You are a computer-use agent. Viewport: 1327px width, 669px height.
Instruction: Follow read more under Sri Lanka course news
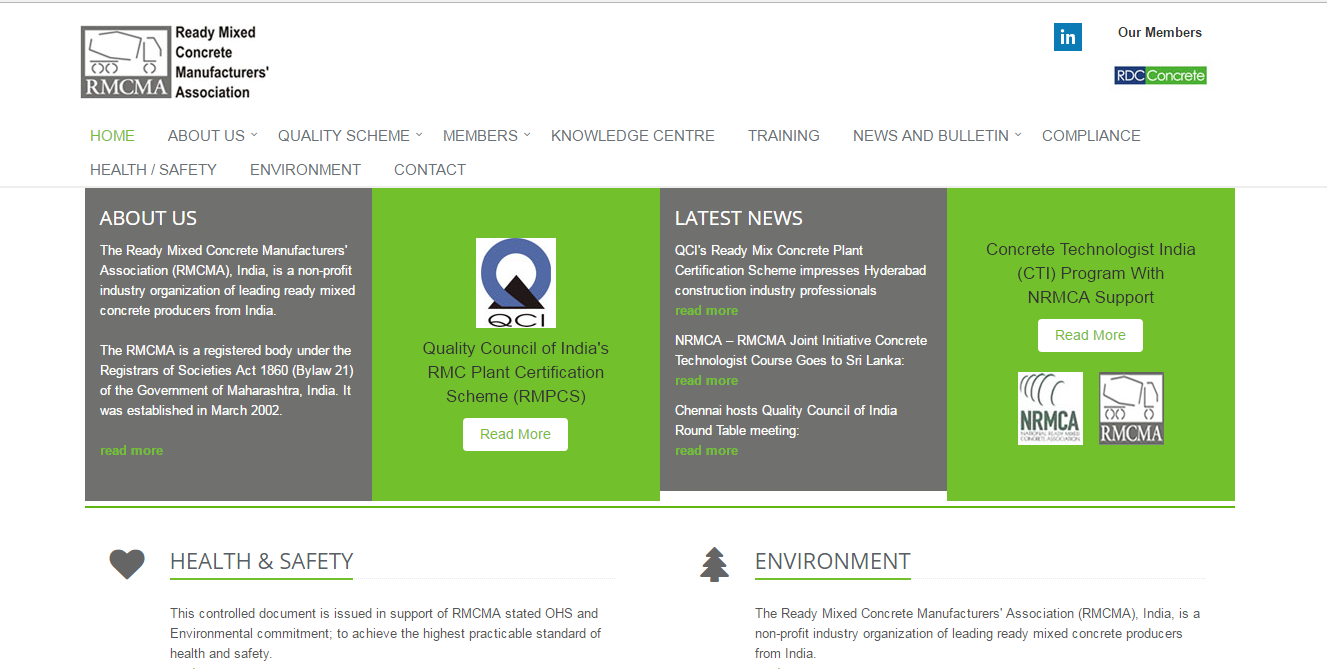706,381
